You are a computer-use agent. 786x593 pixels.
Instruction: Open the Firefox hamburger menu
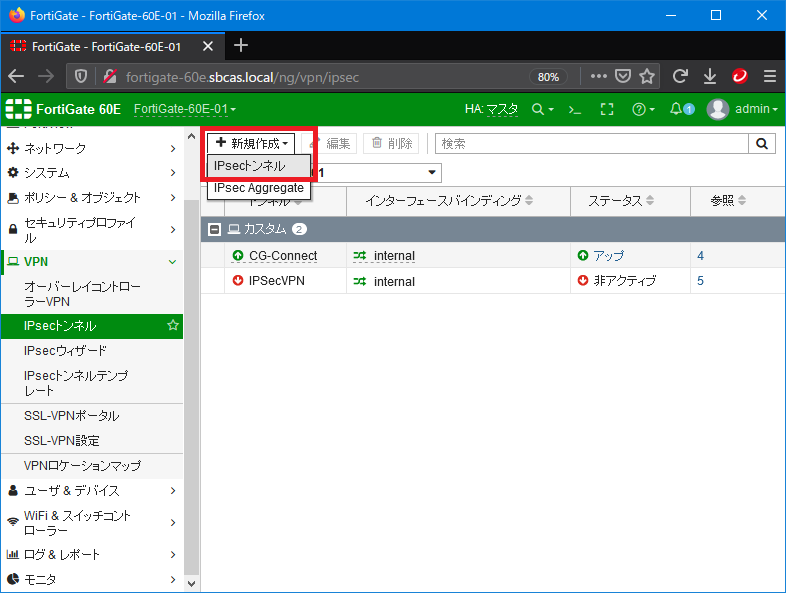tap(770, 76)
